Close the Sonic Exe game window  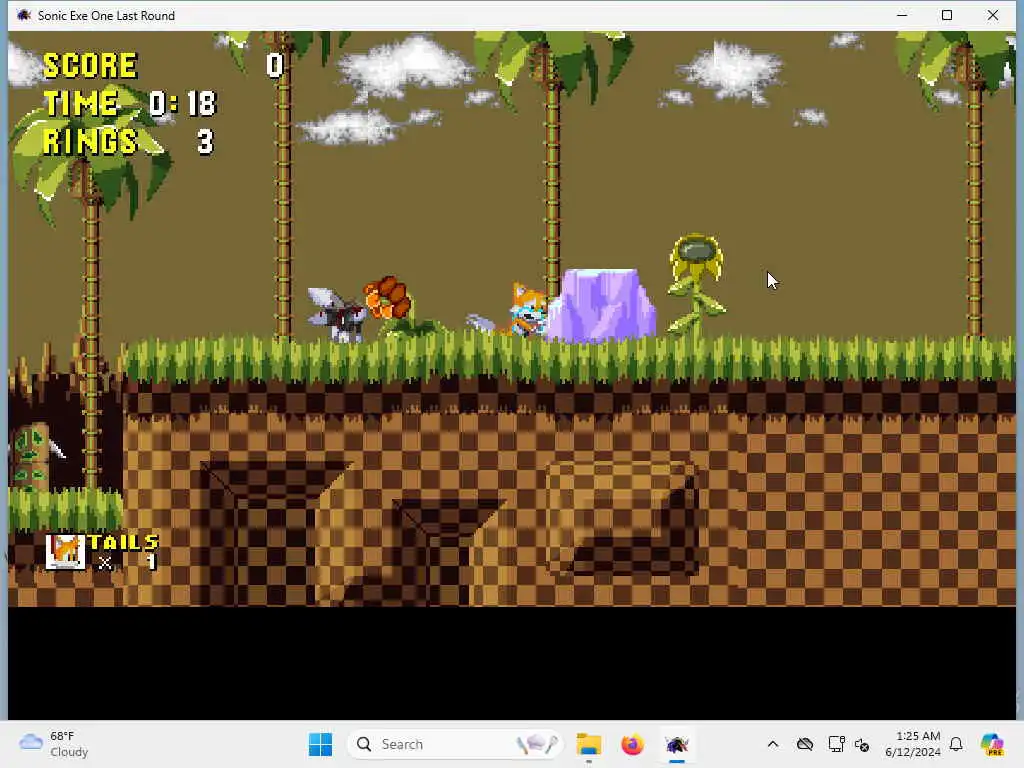(993, 15)
